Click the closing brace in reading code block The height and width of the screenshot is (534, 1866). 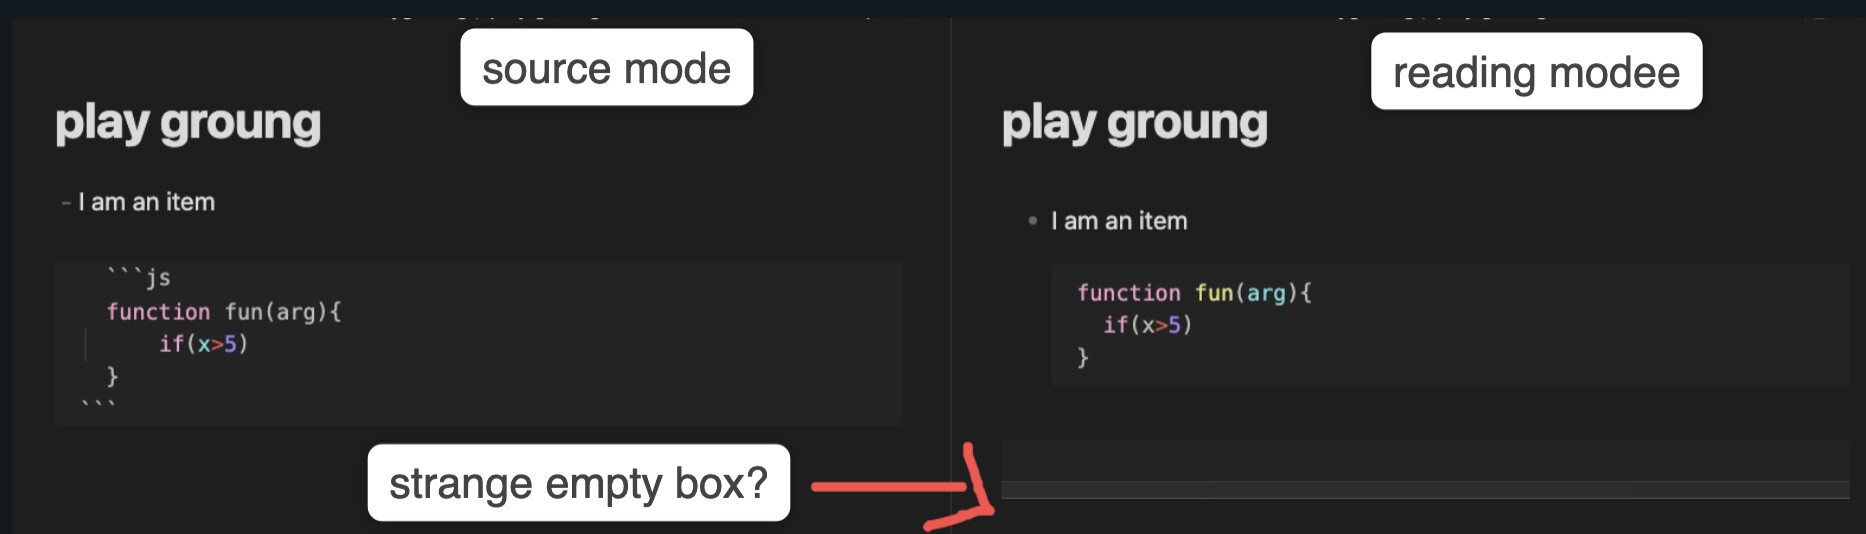(x=1082, y=357)
